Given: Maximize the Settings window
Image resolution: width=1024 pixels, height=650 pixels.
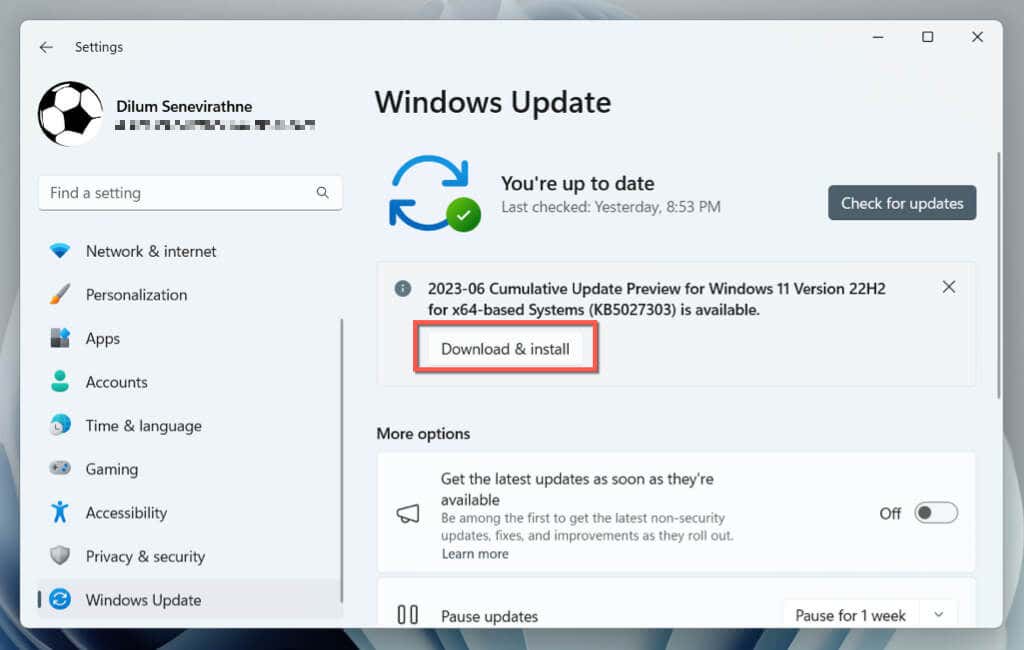Looking at the screenshot, I should (x=927, y=37).
